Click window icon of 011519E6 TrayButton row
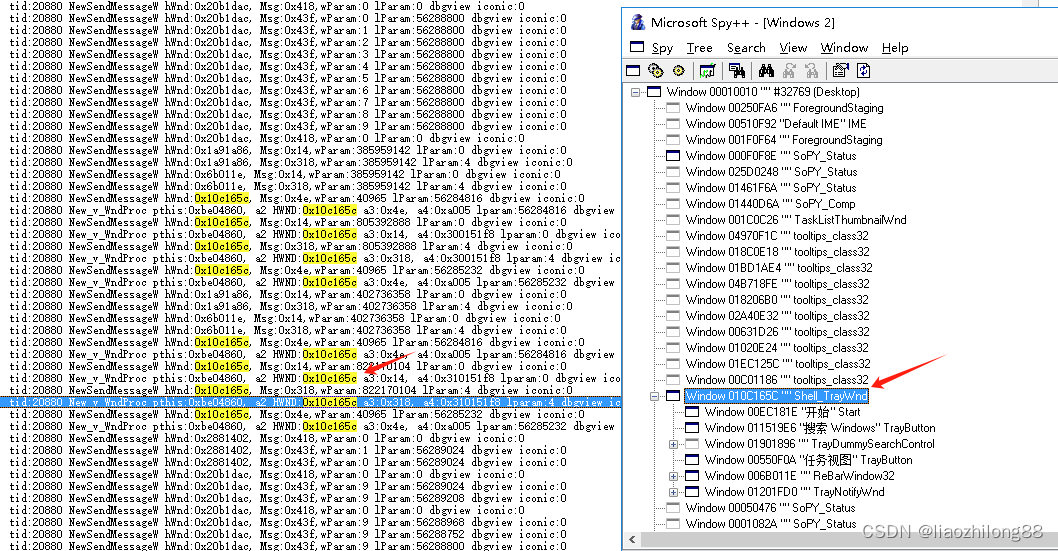The image size is (1058, 551). tap(692, 428)
